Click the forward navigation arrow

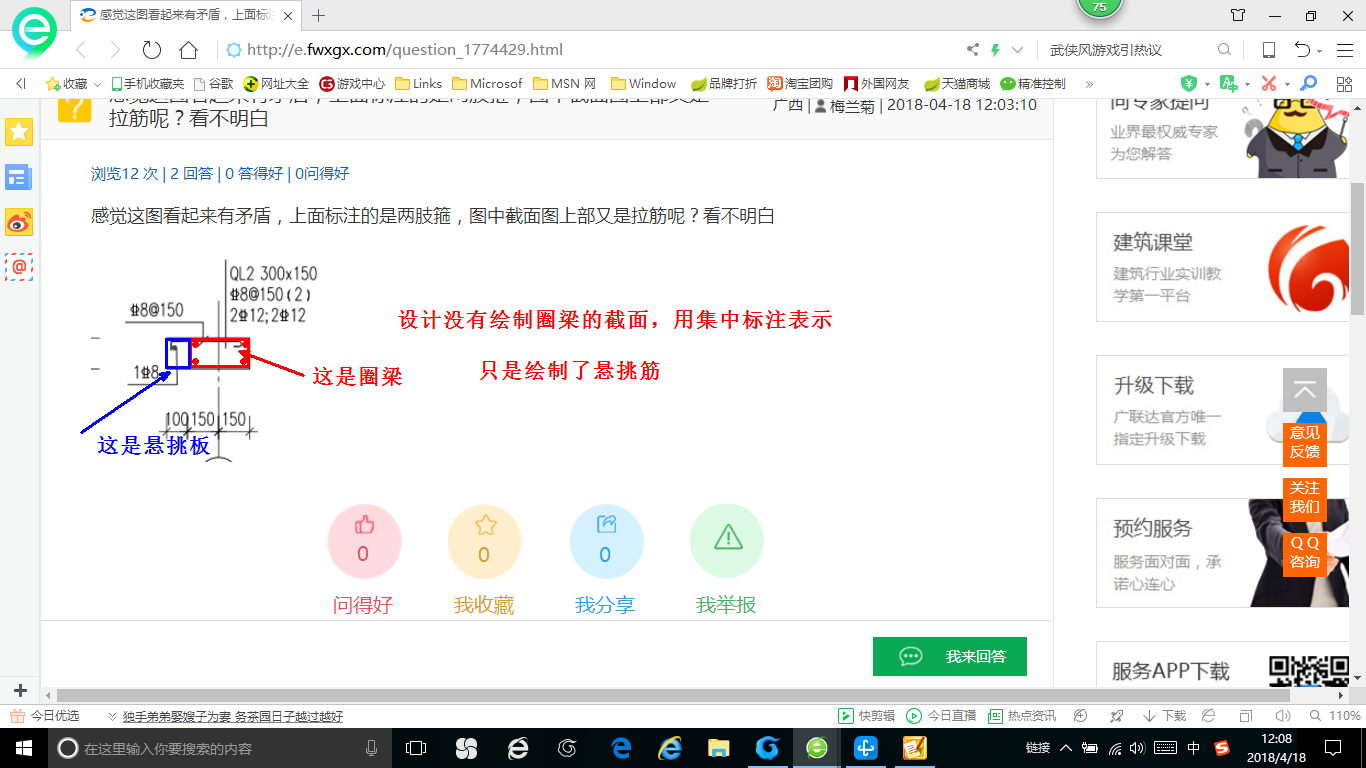(x=115, y=50)
